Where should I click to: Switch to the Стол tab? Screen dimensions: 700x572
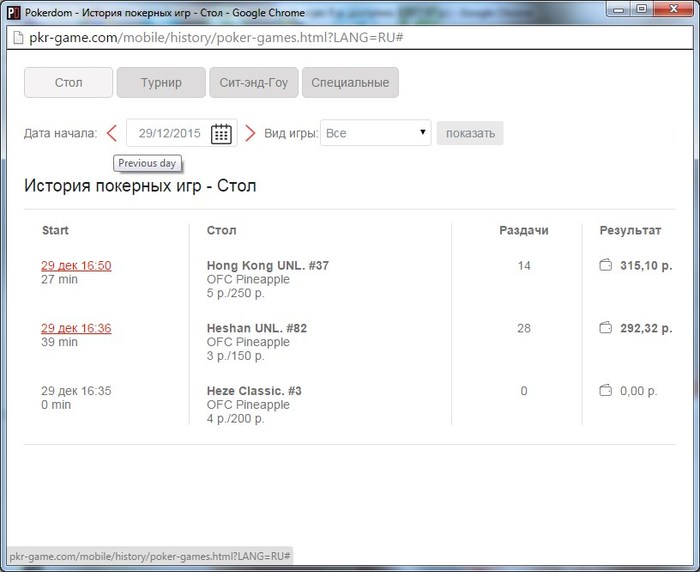pyautogui.click(x=68, y=83)
